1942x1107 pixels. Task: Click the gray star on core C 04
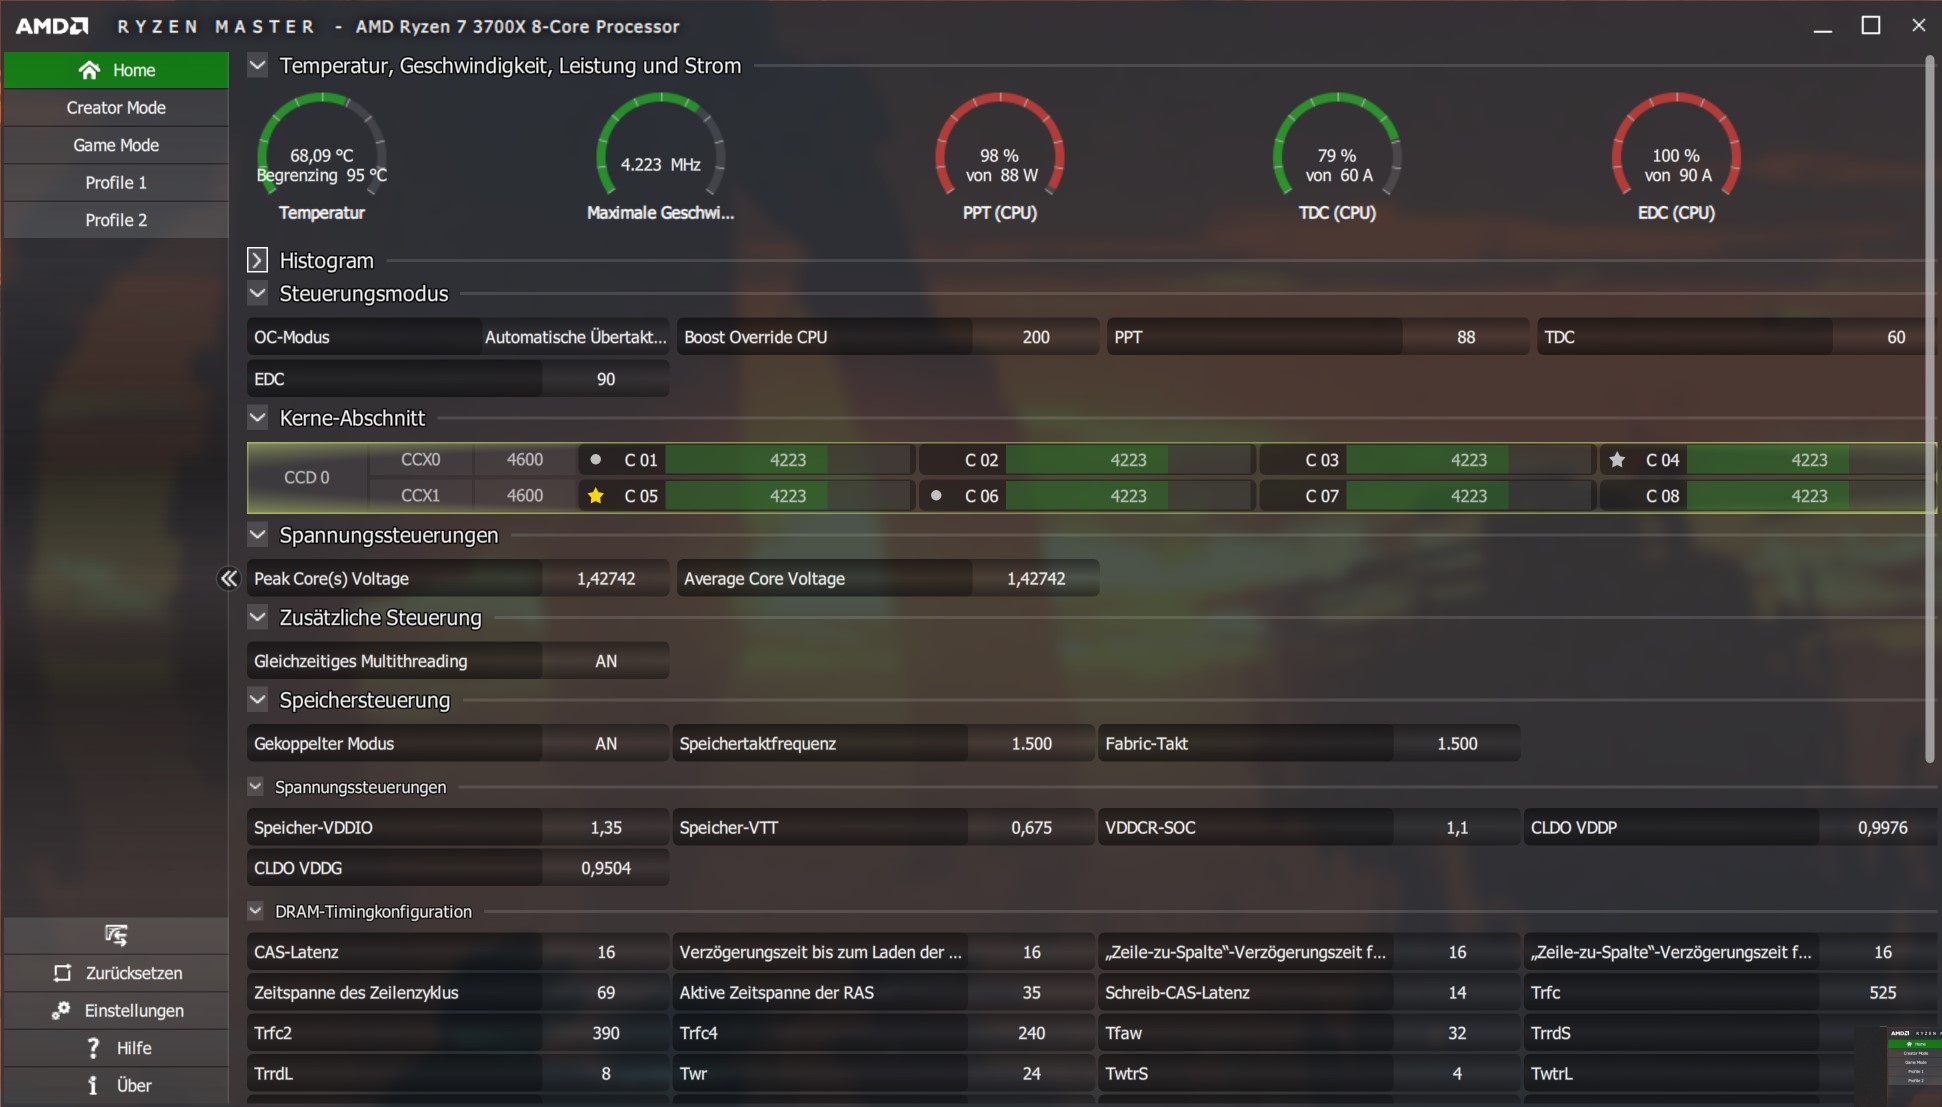[1617, 460]
